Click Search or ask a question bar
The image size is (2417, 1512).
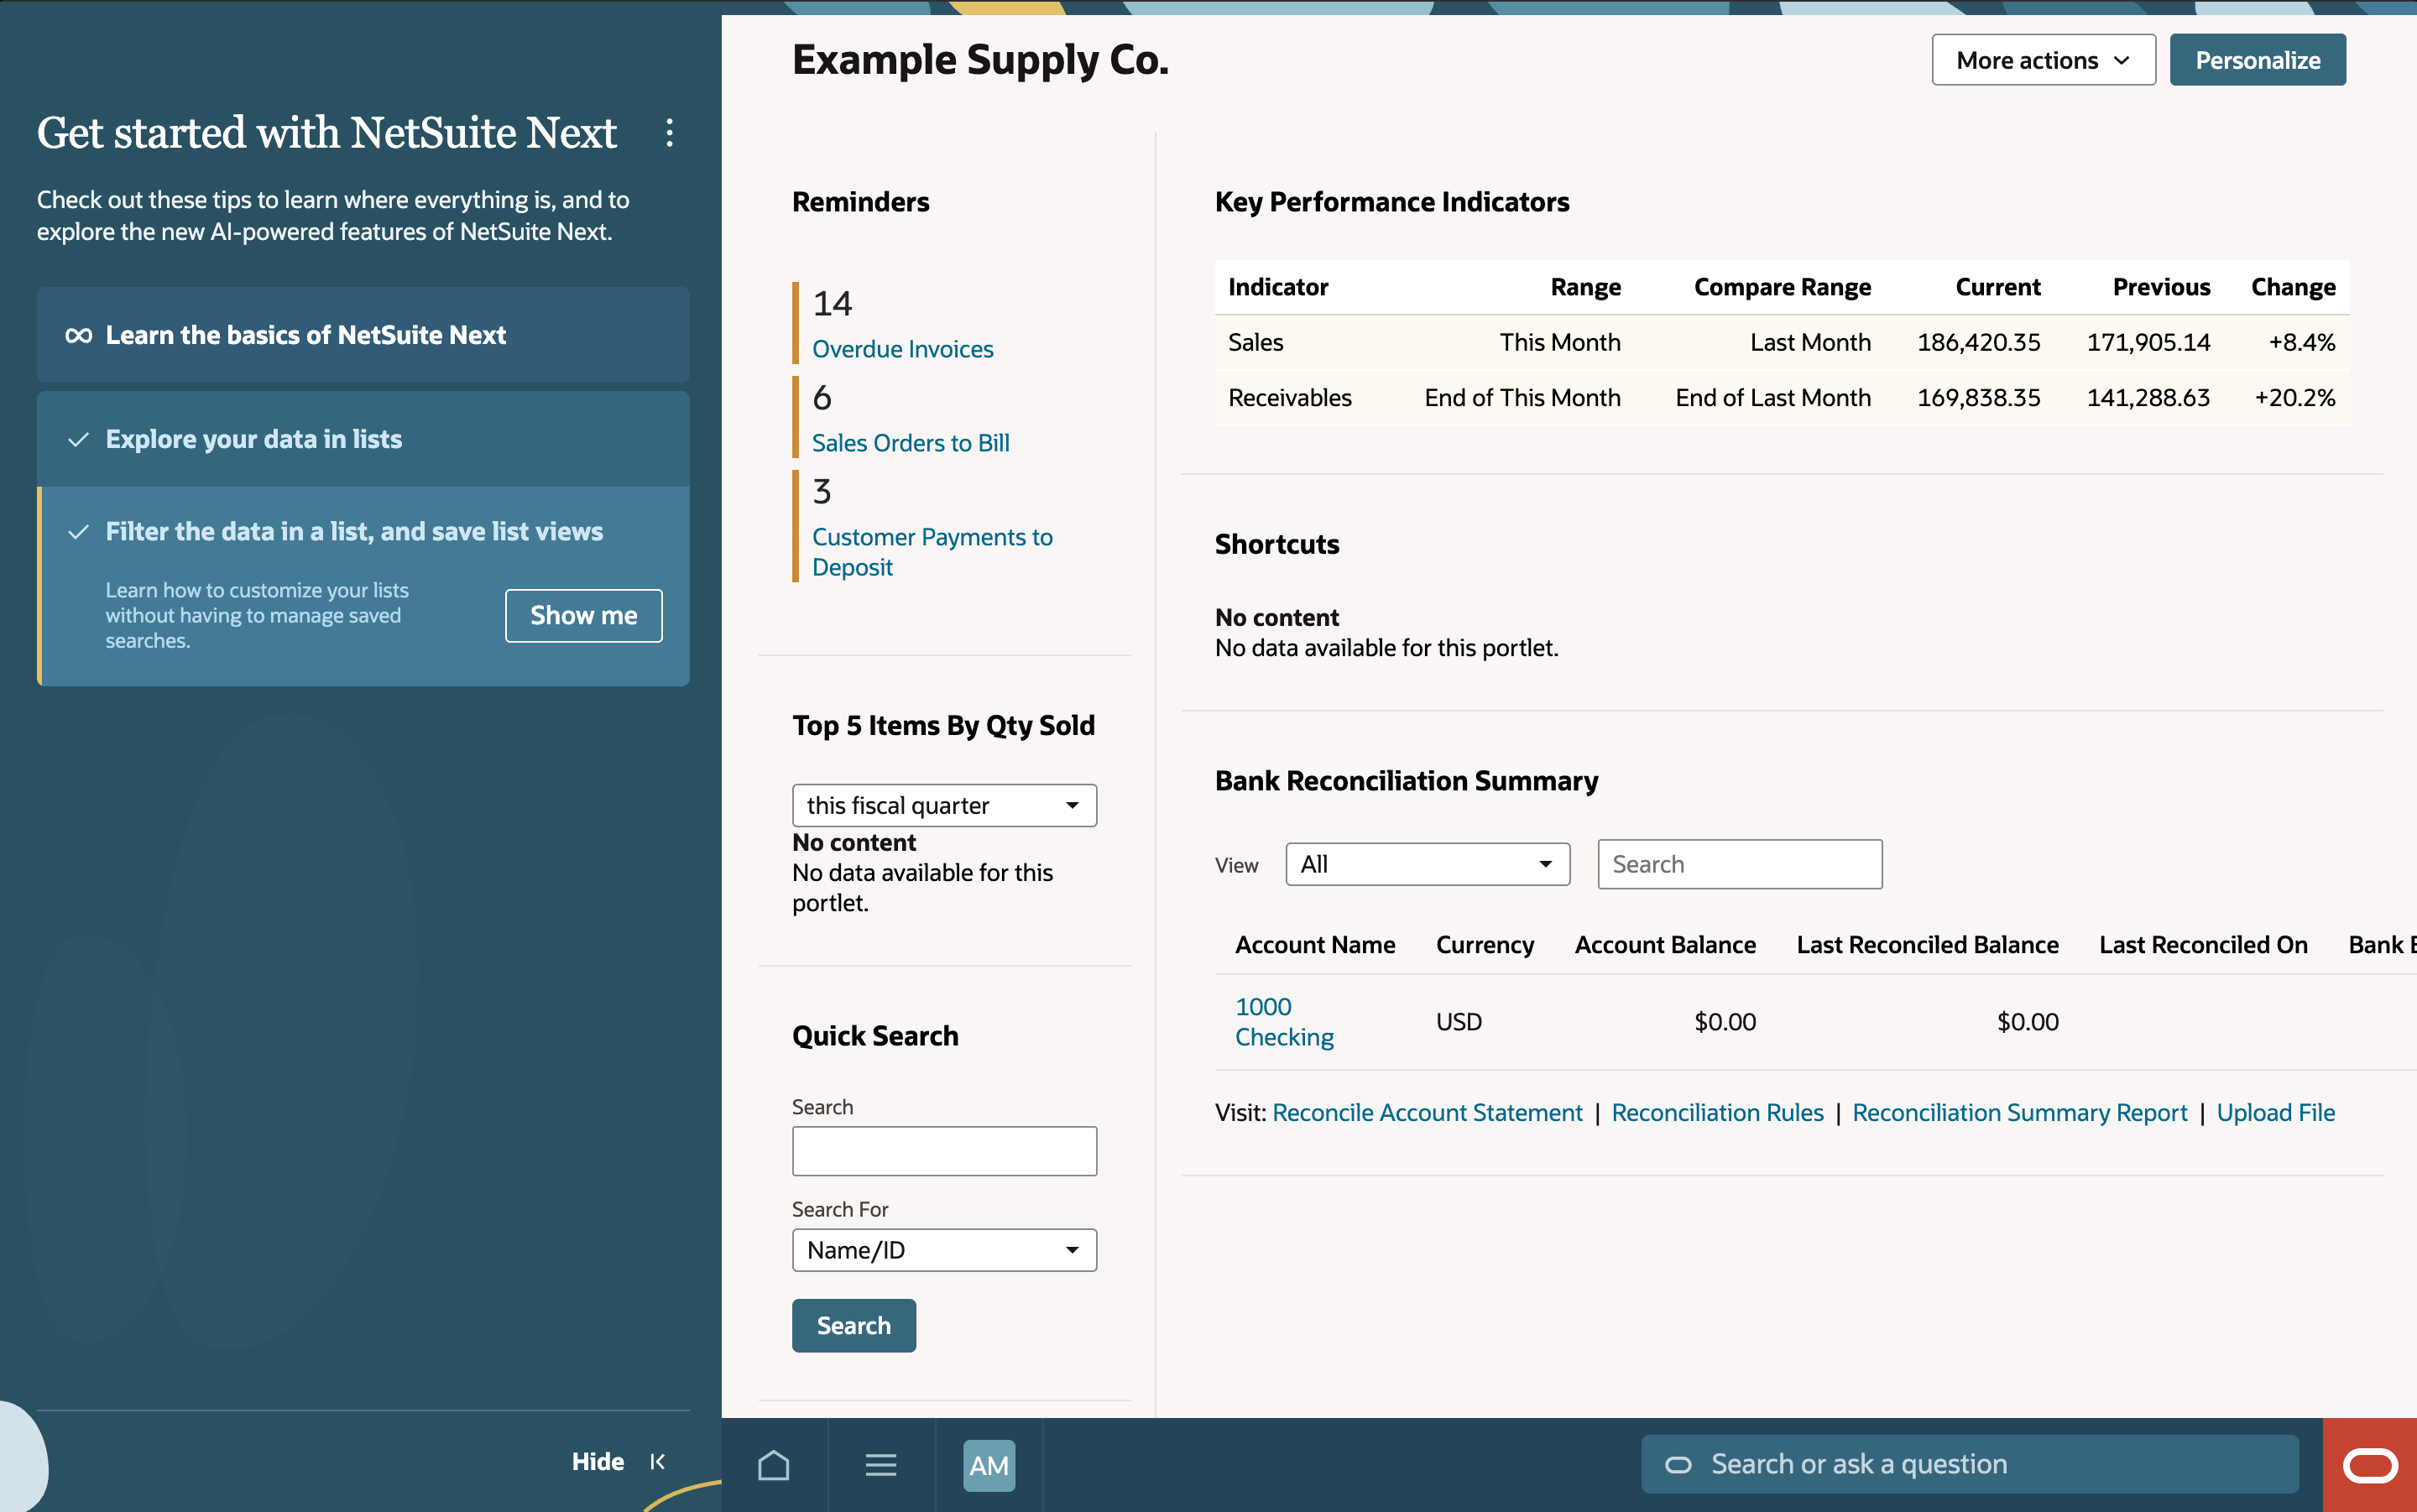pyautogui.click(x=1969, y=1465)
